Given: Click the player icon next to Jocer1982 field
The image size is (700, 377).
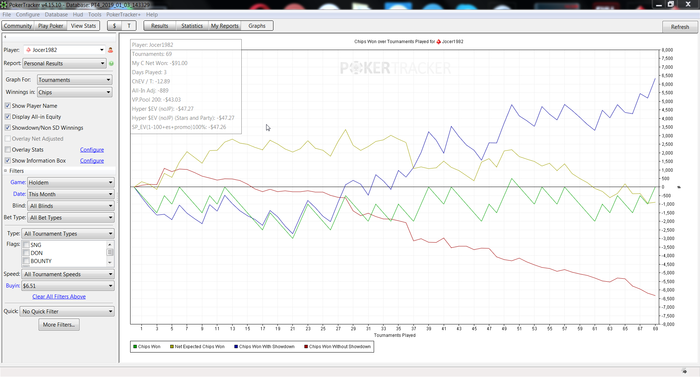Looking at the screenshot, I should (111, 50).
